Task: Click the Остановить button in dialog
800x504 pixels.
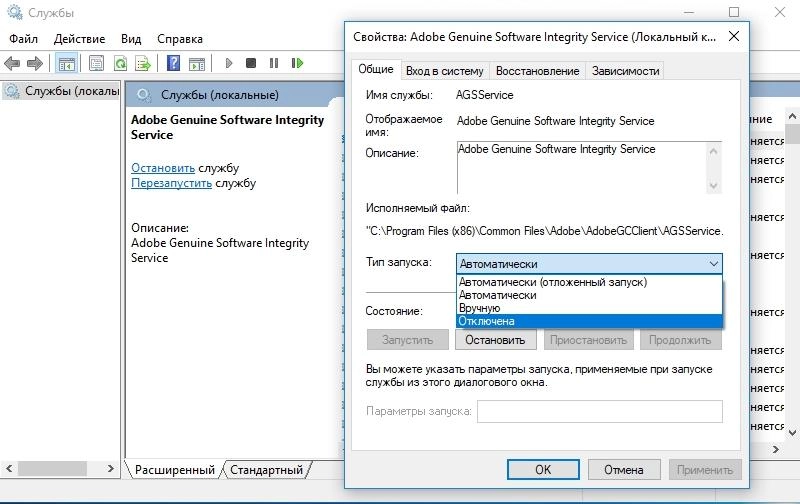Action: coord(495,340)
